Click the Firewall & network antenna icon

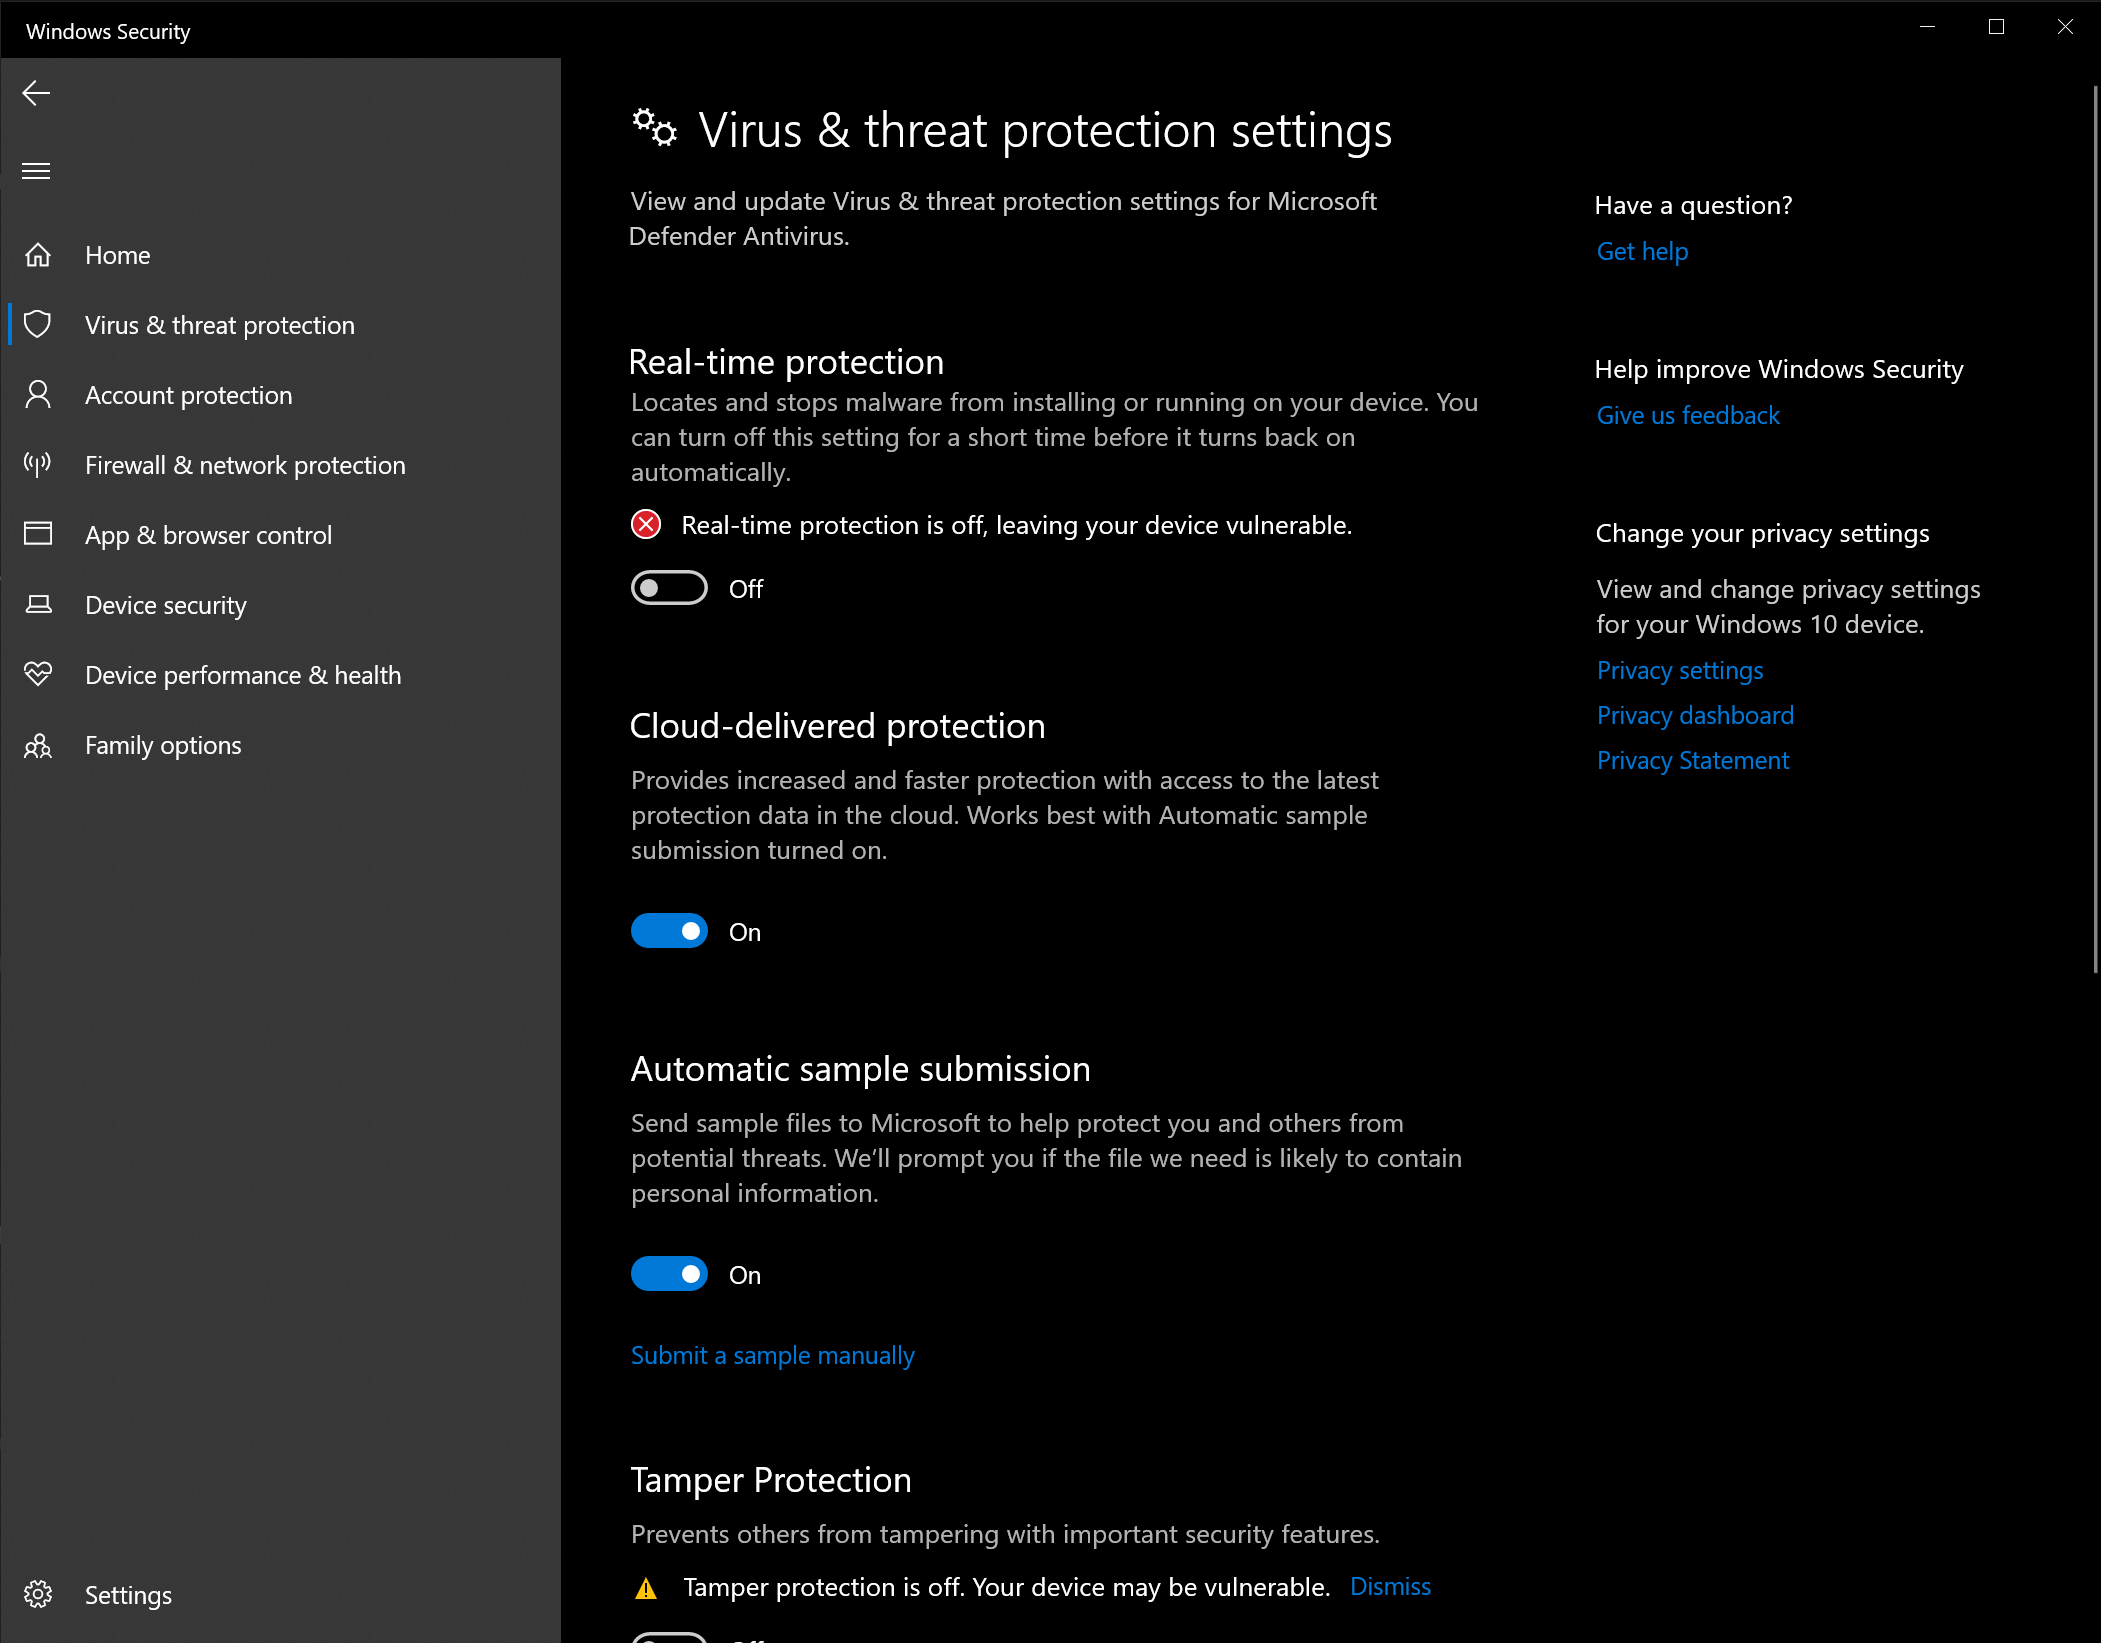tap(38, 465)
